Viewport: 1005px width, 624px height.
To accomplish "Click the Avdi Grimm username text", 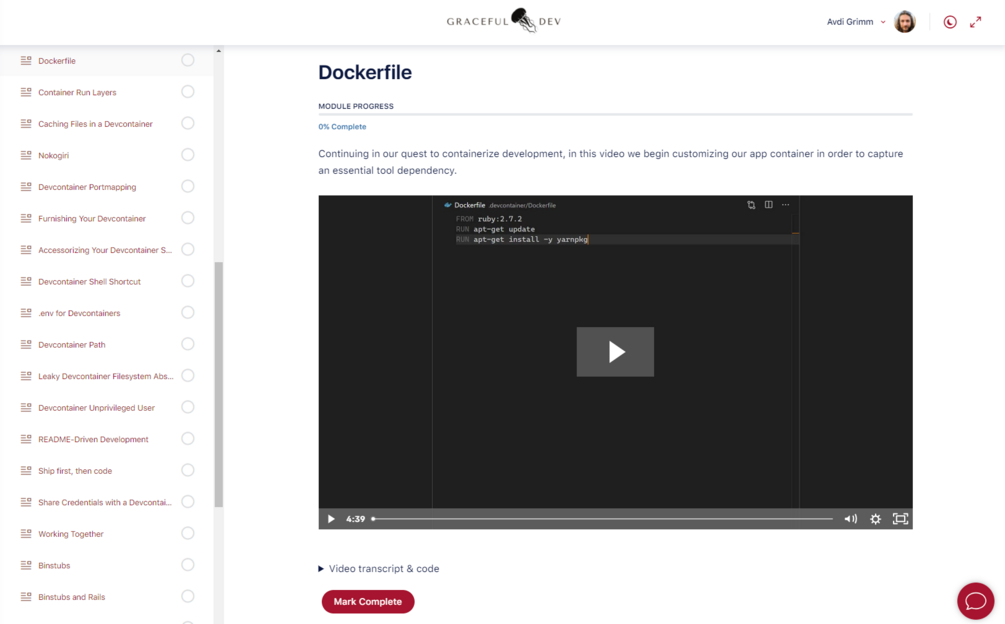I will (x=850, y=22).
